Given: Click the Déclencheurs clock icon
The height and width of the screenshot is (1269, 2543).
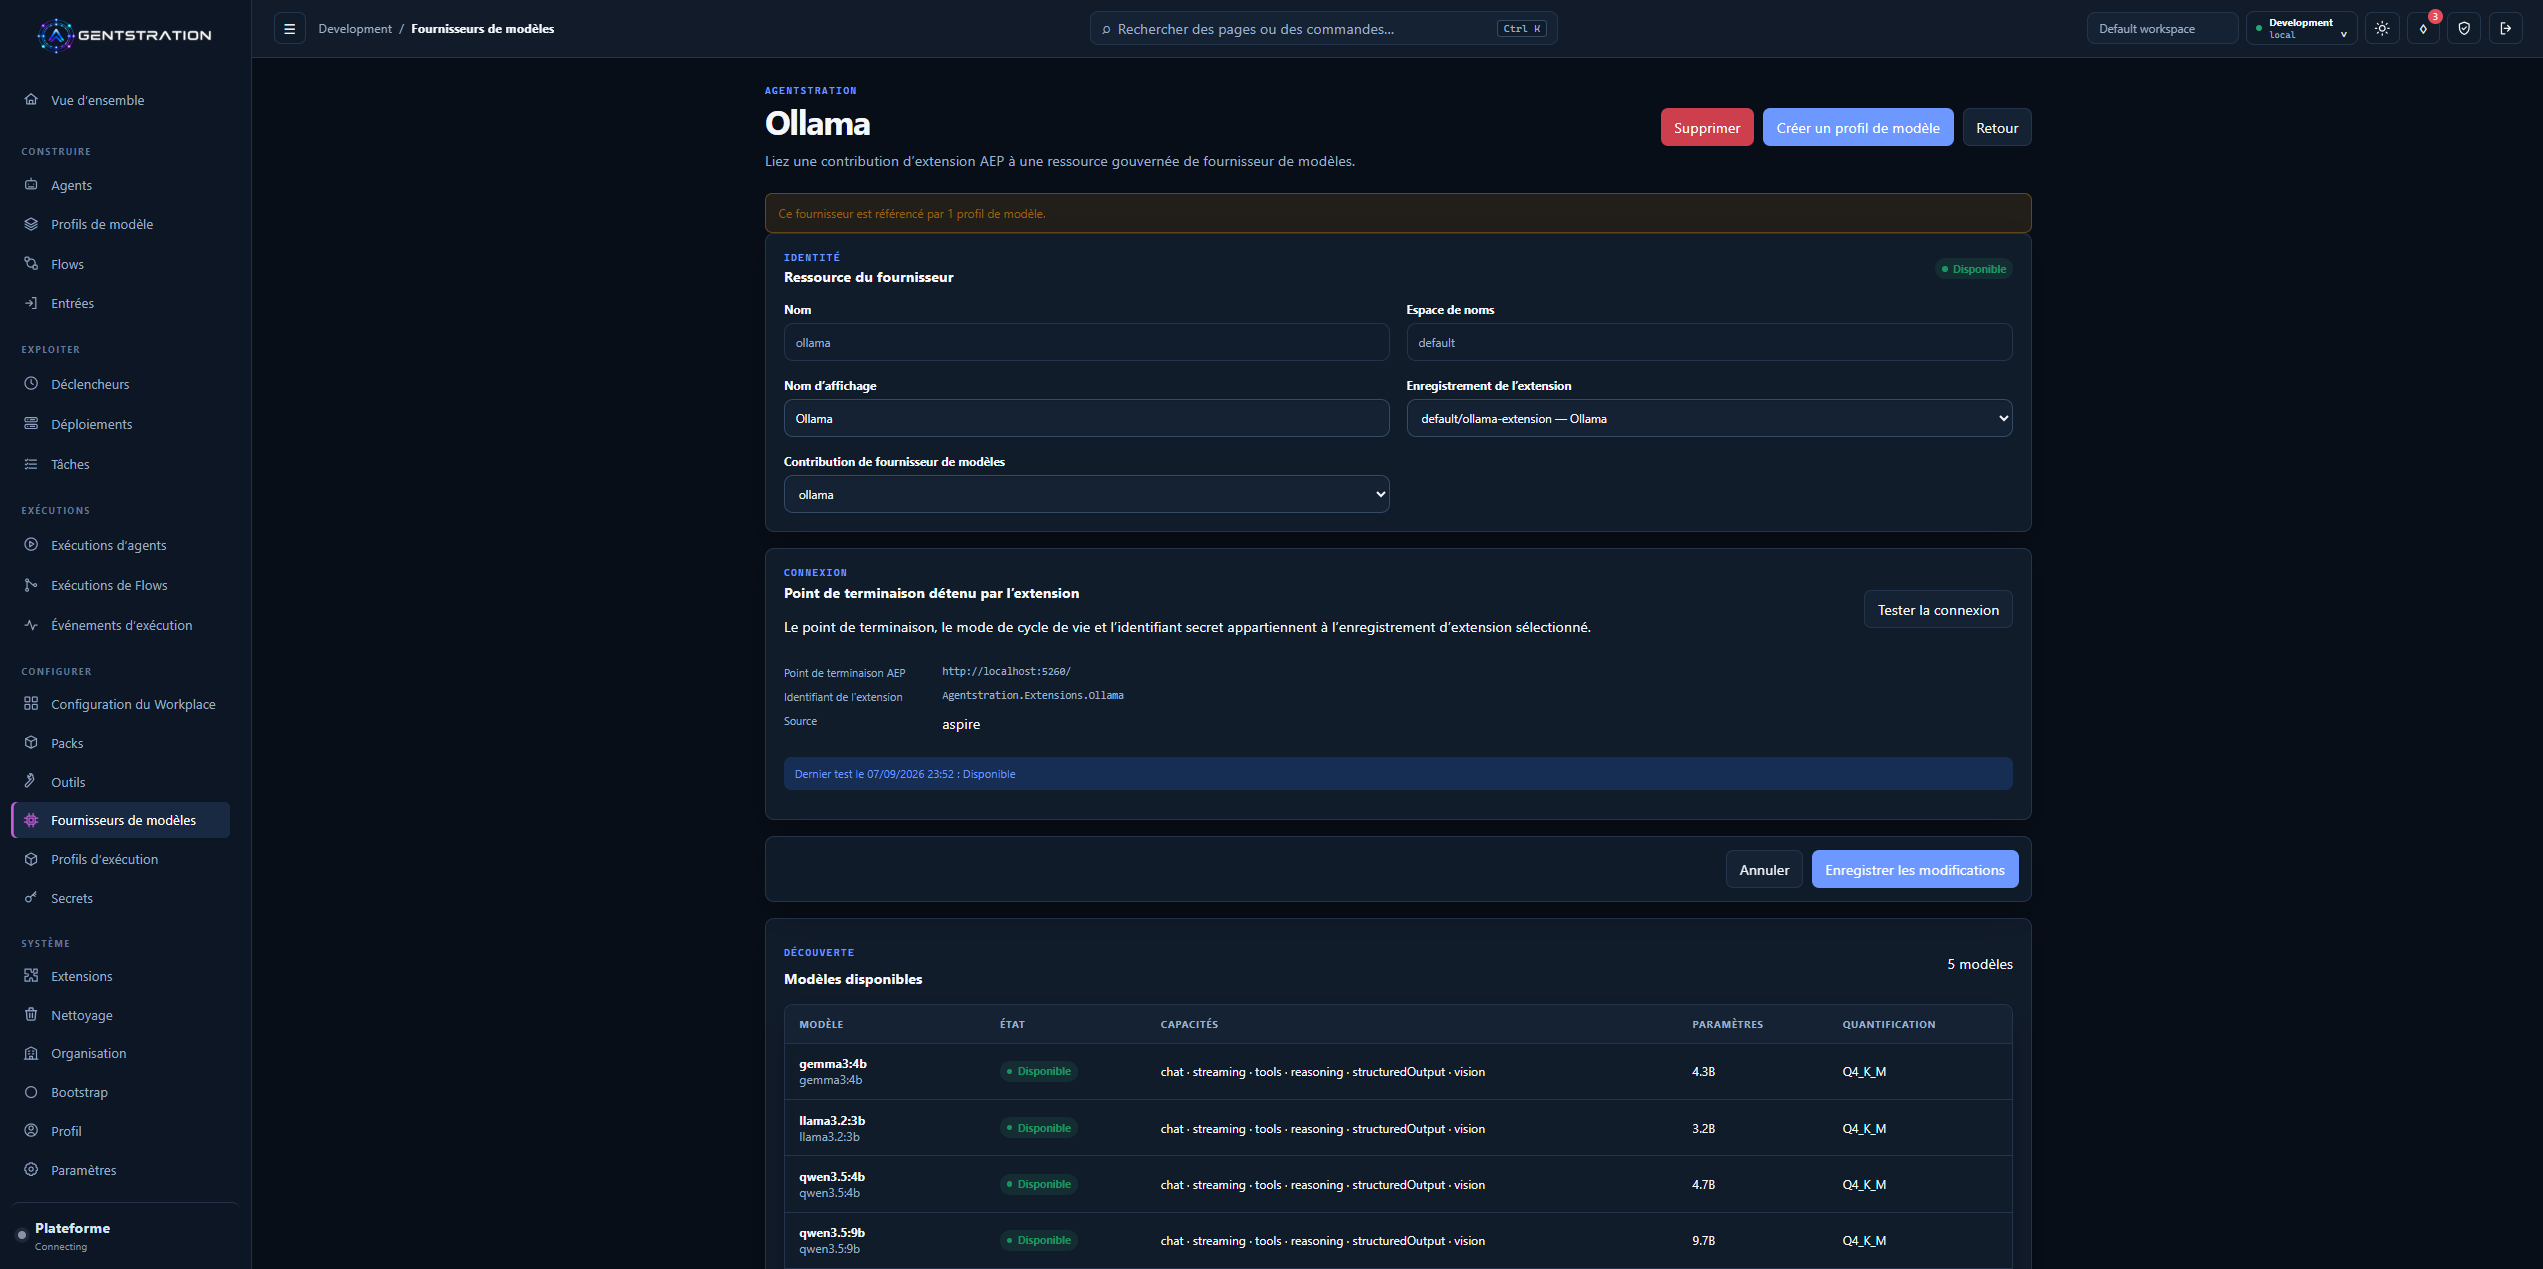Looking at the screenshot, I should [31, 384].
